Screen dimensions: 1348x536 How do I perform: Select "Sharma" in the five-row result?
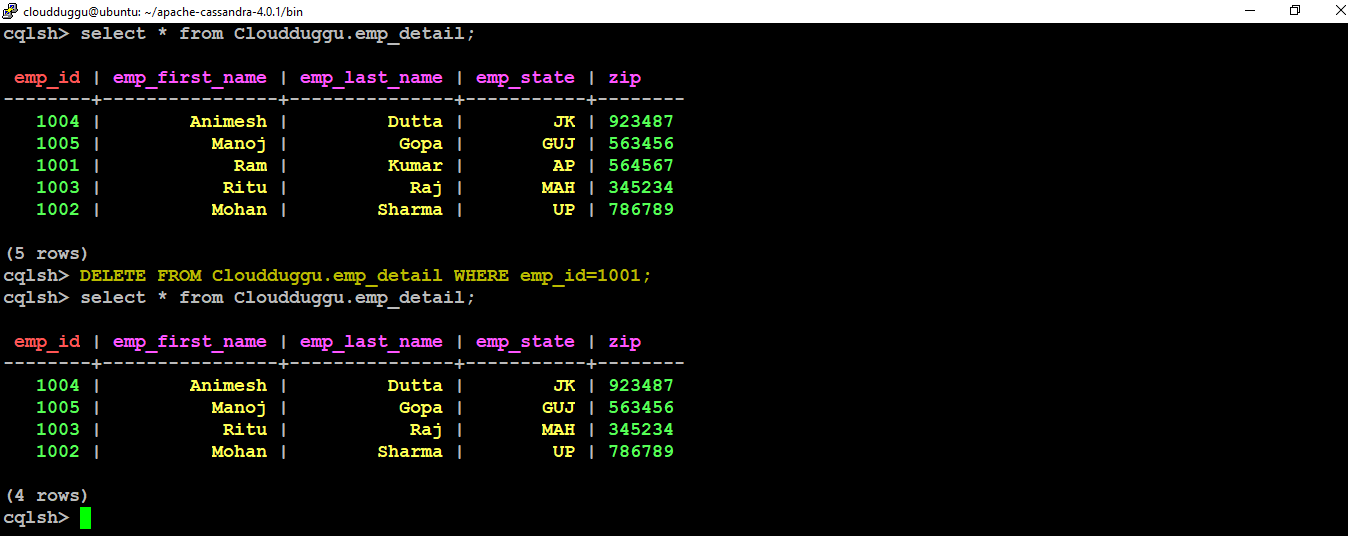tap(410, 210)
